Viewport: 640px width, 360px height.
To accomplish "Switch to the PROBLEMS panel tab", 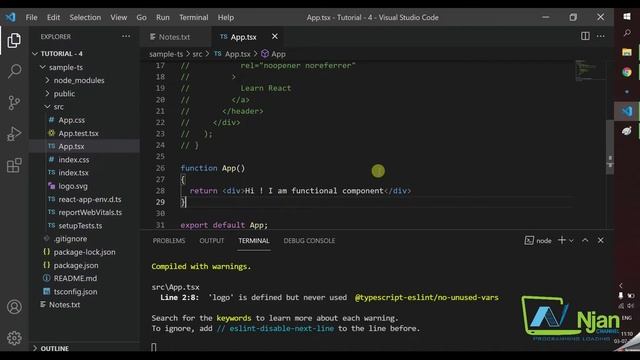I will coord(169,241).
